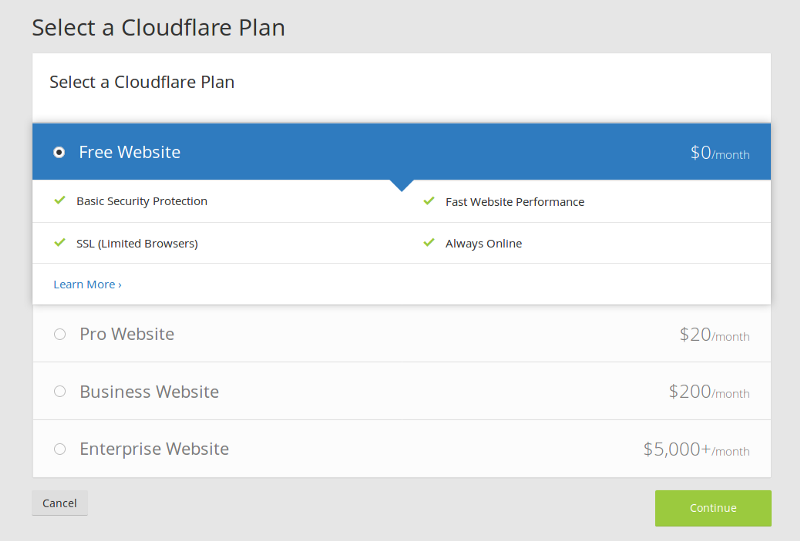Cancel the plan selection
This screenshot has width=800, height=541.
pos(60,503)
